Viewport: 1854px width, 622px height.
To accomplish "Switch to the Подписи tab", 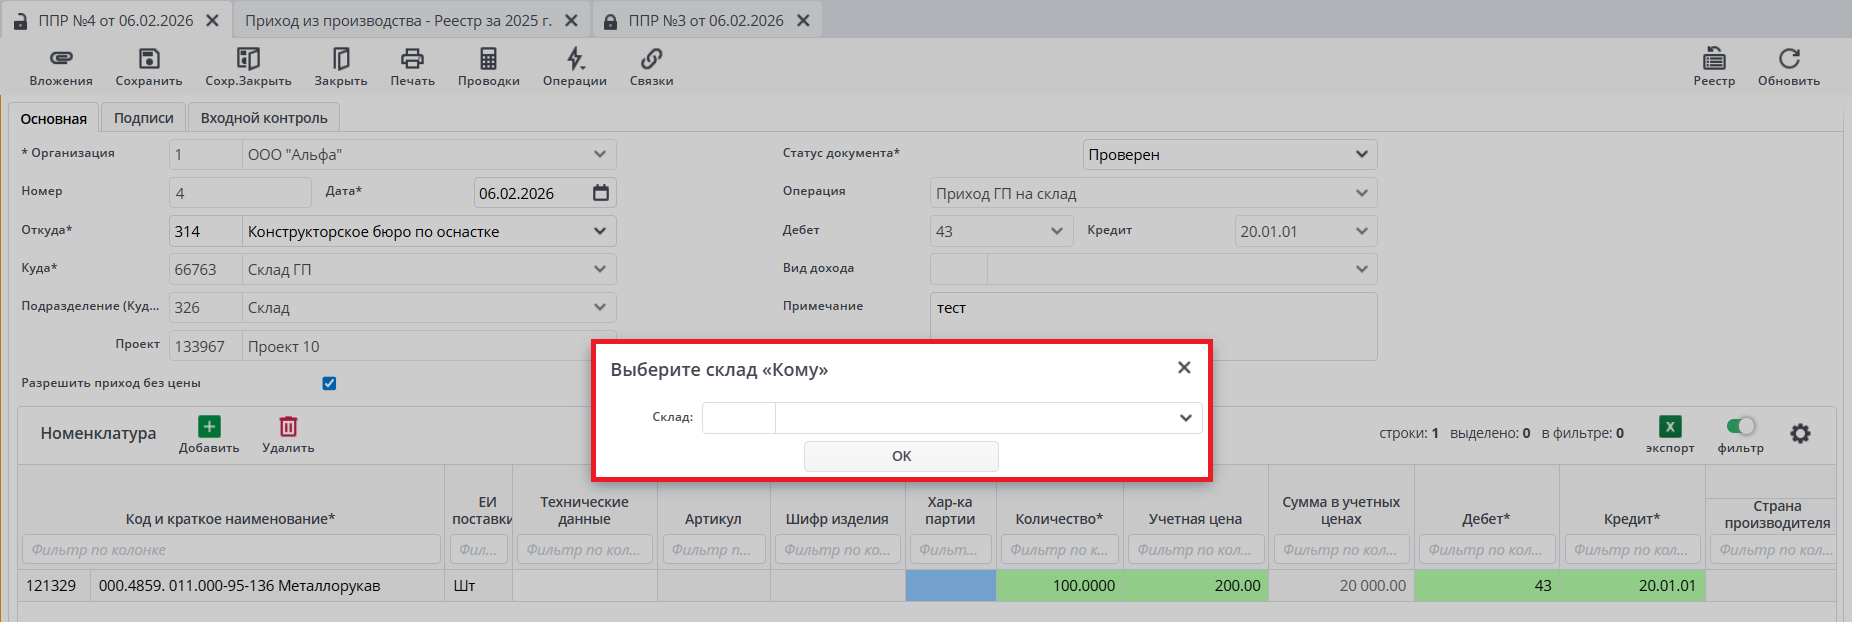I will coord(143,118).
